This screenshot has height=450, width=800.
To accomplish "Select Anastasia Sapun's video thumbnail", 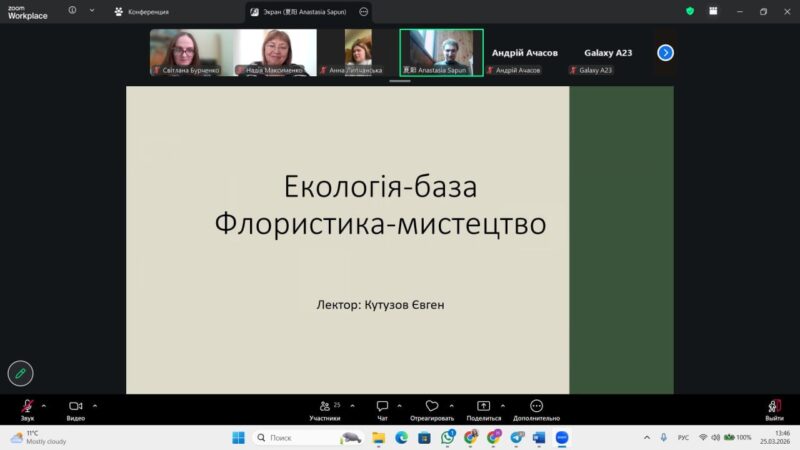I will pos(441,52).
